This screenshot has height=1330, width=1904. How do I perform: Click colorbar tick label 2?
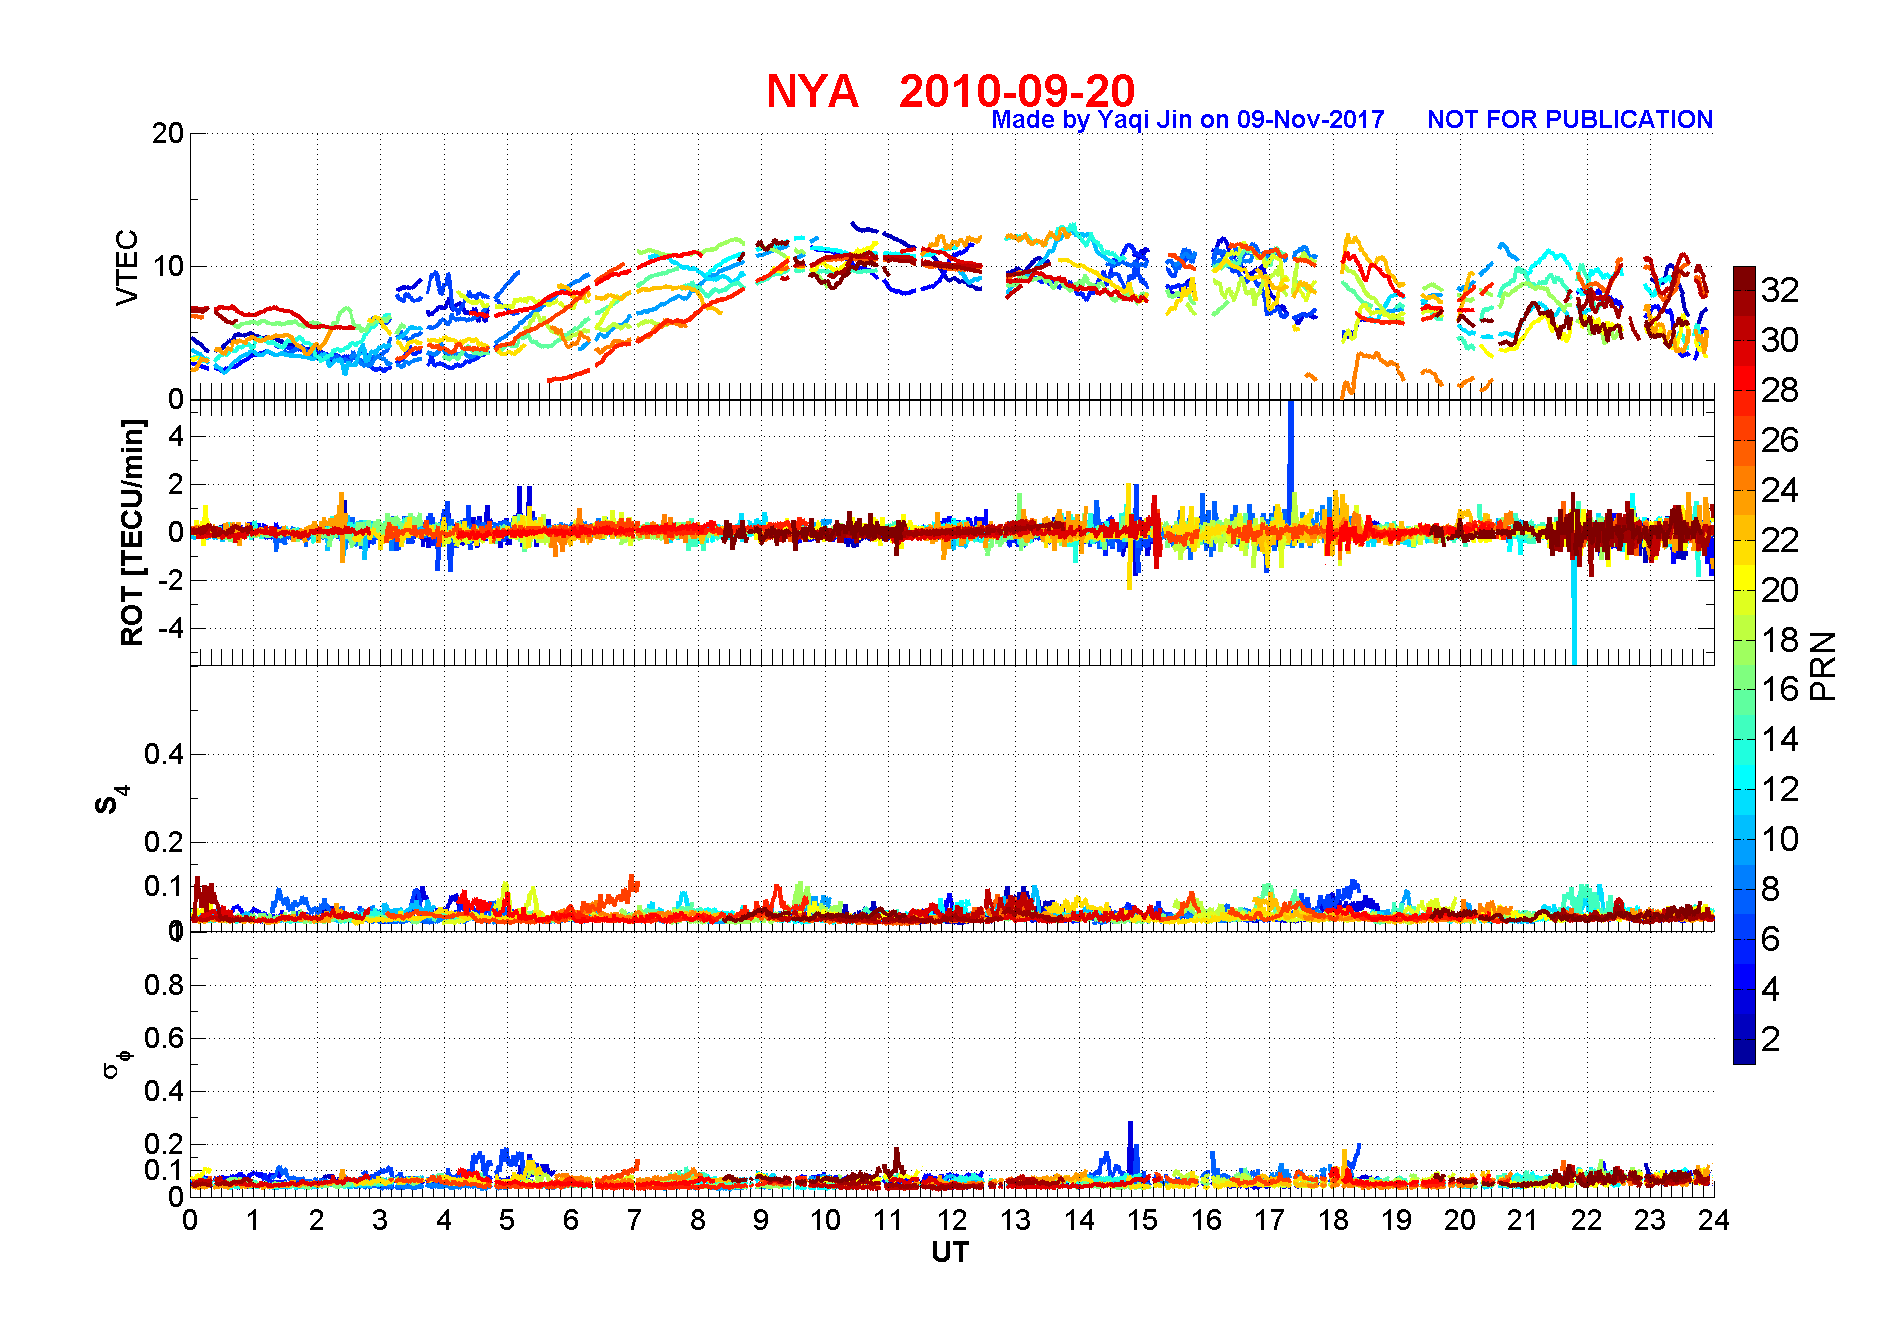(x=1771, y=1039)
